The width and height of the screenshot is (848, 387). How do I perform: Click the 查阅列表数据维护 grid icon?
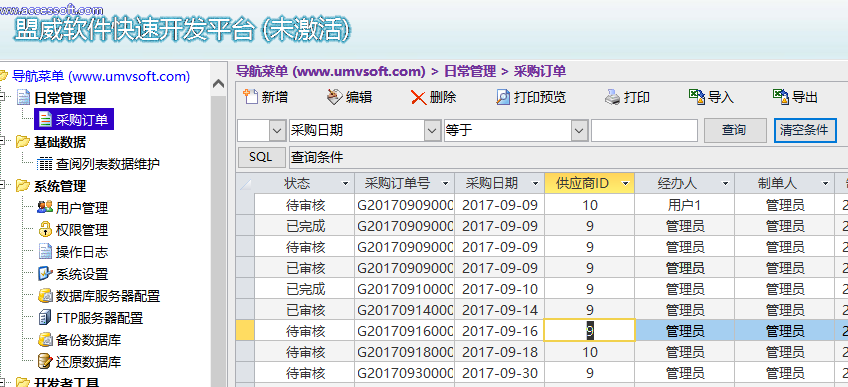tap(45, 164)
